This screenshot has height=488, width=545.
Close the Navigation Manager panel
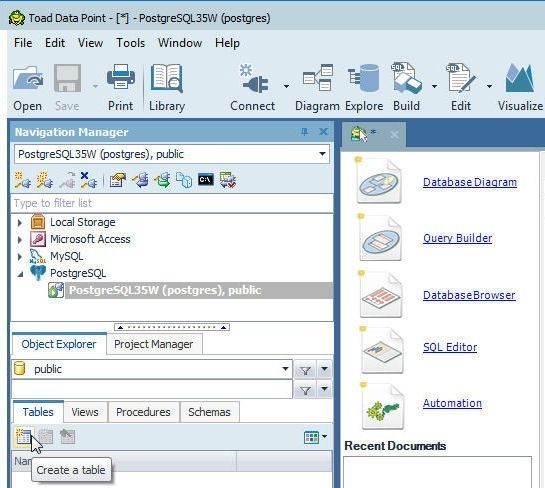pos(323,132)
